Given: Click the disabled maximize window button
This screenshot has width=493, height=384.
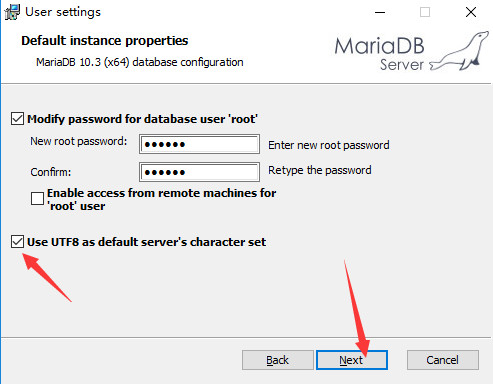Looking at the screenshot, I should 425,12.
